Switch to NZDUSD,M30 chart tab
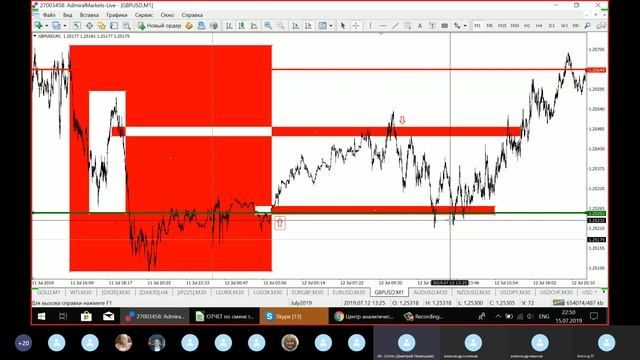 473,292
